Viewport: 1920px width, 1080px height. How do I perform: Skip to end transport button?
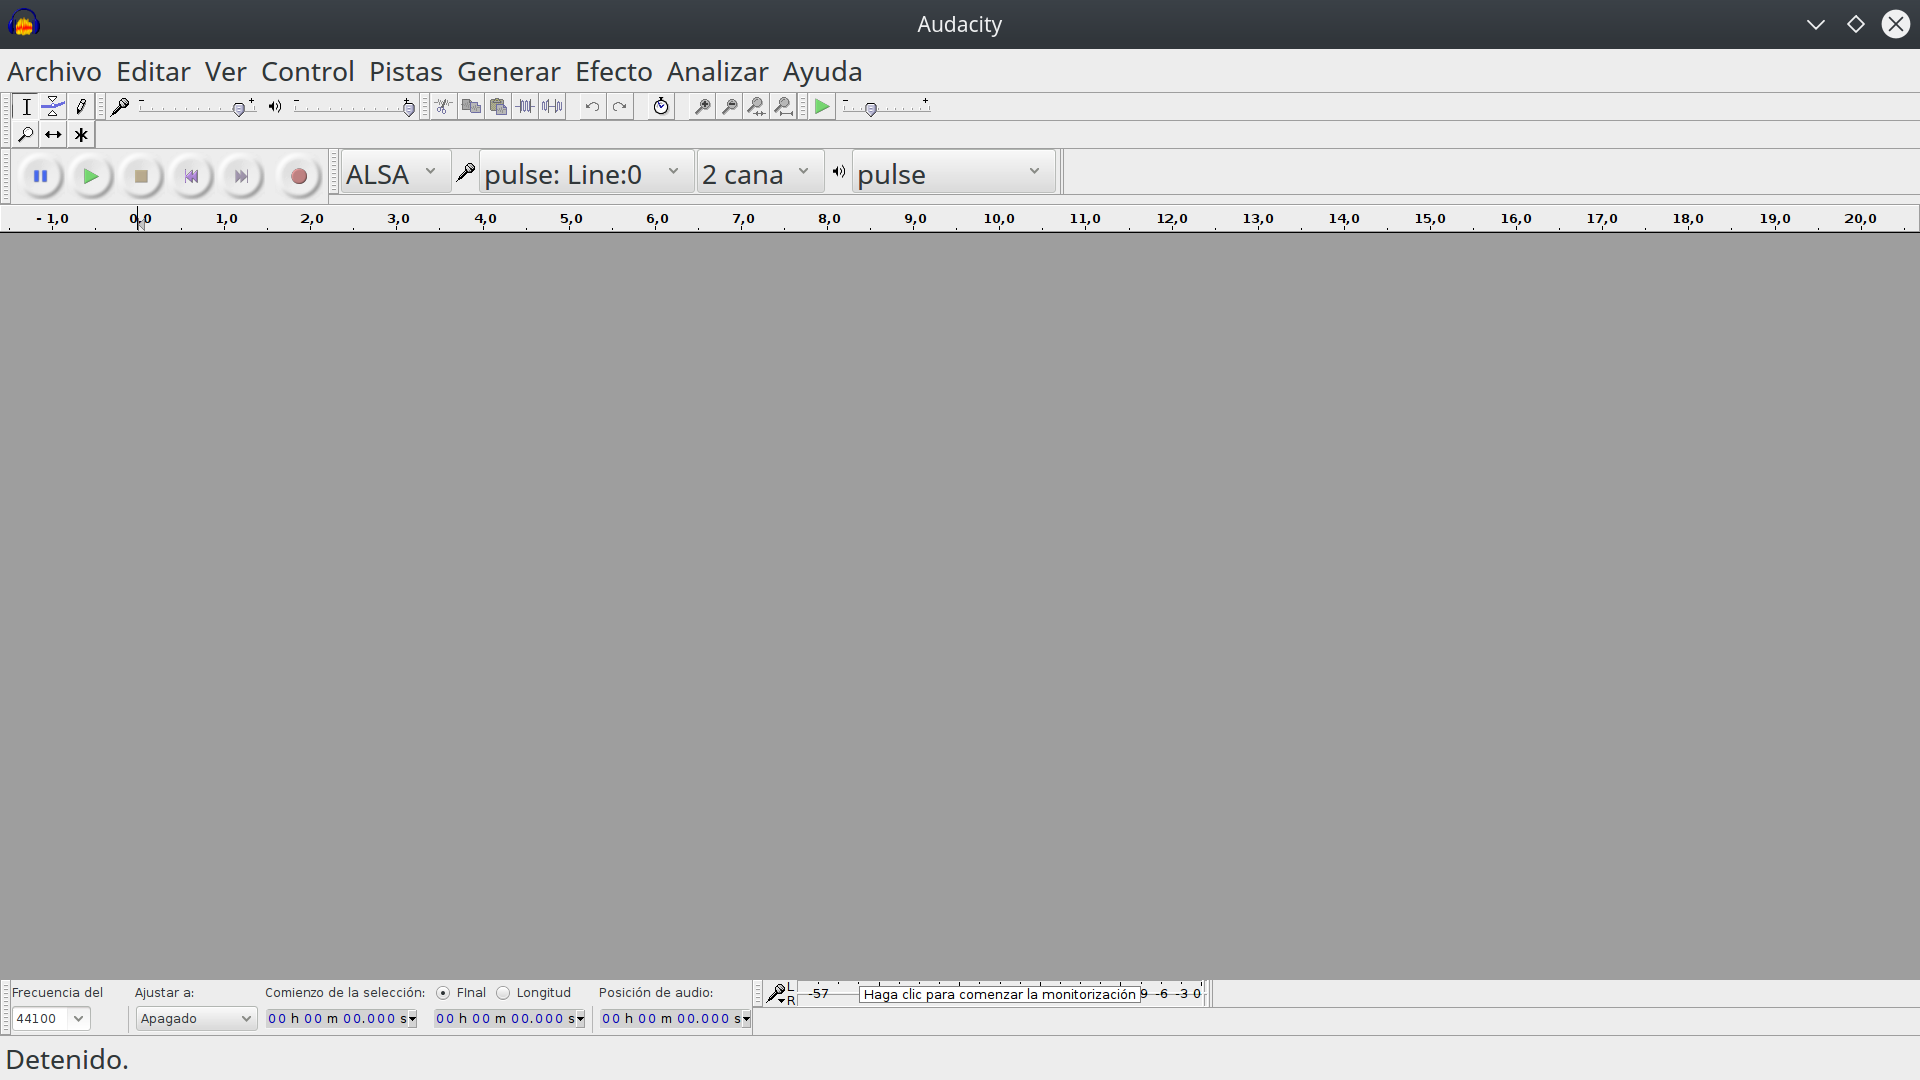241,176
